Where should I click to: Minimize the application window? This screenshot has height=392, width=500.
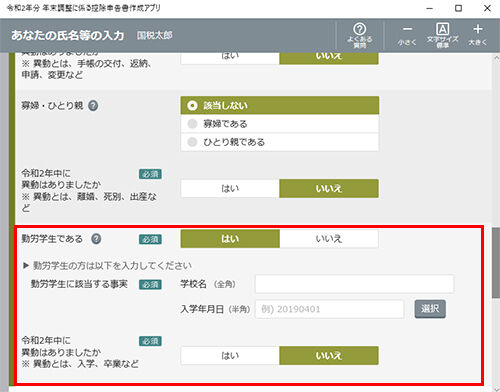click(x=430, y=8)
